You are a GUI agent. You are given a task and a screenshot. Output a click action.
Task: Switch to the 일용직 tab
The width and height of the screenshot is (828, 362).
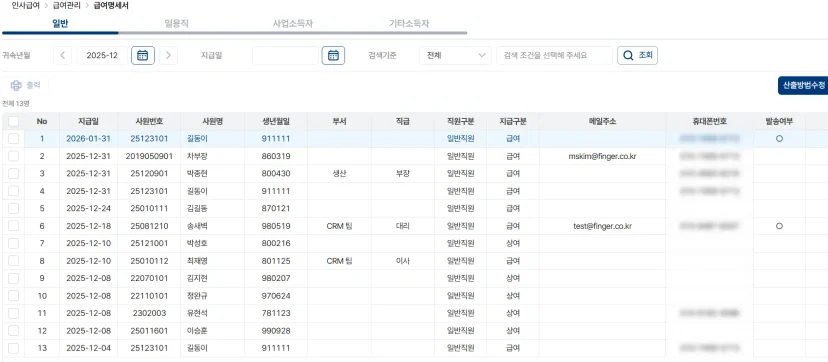point(176,24)
